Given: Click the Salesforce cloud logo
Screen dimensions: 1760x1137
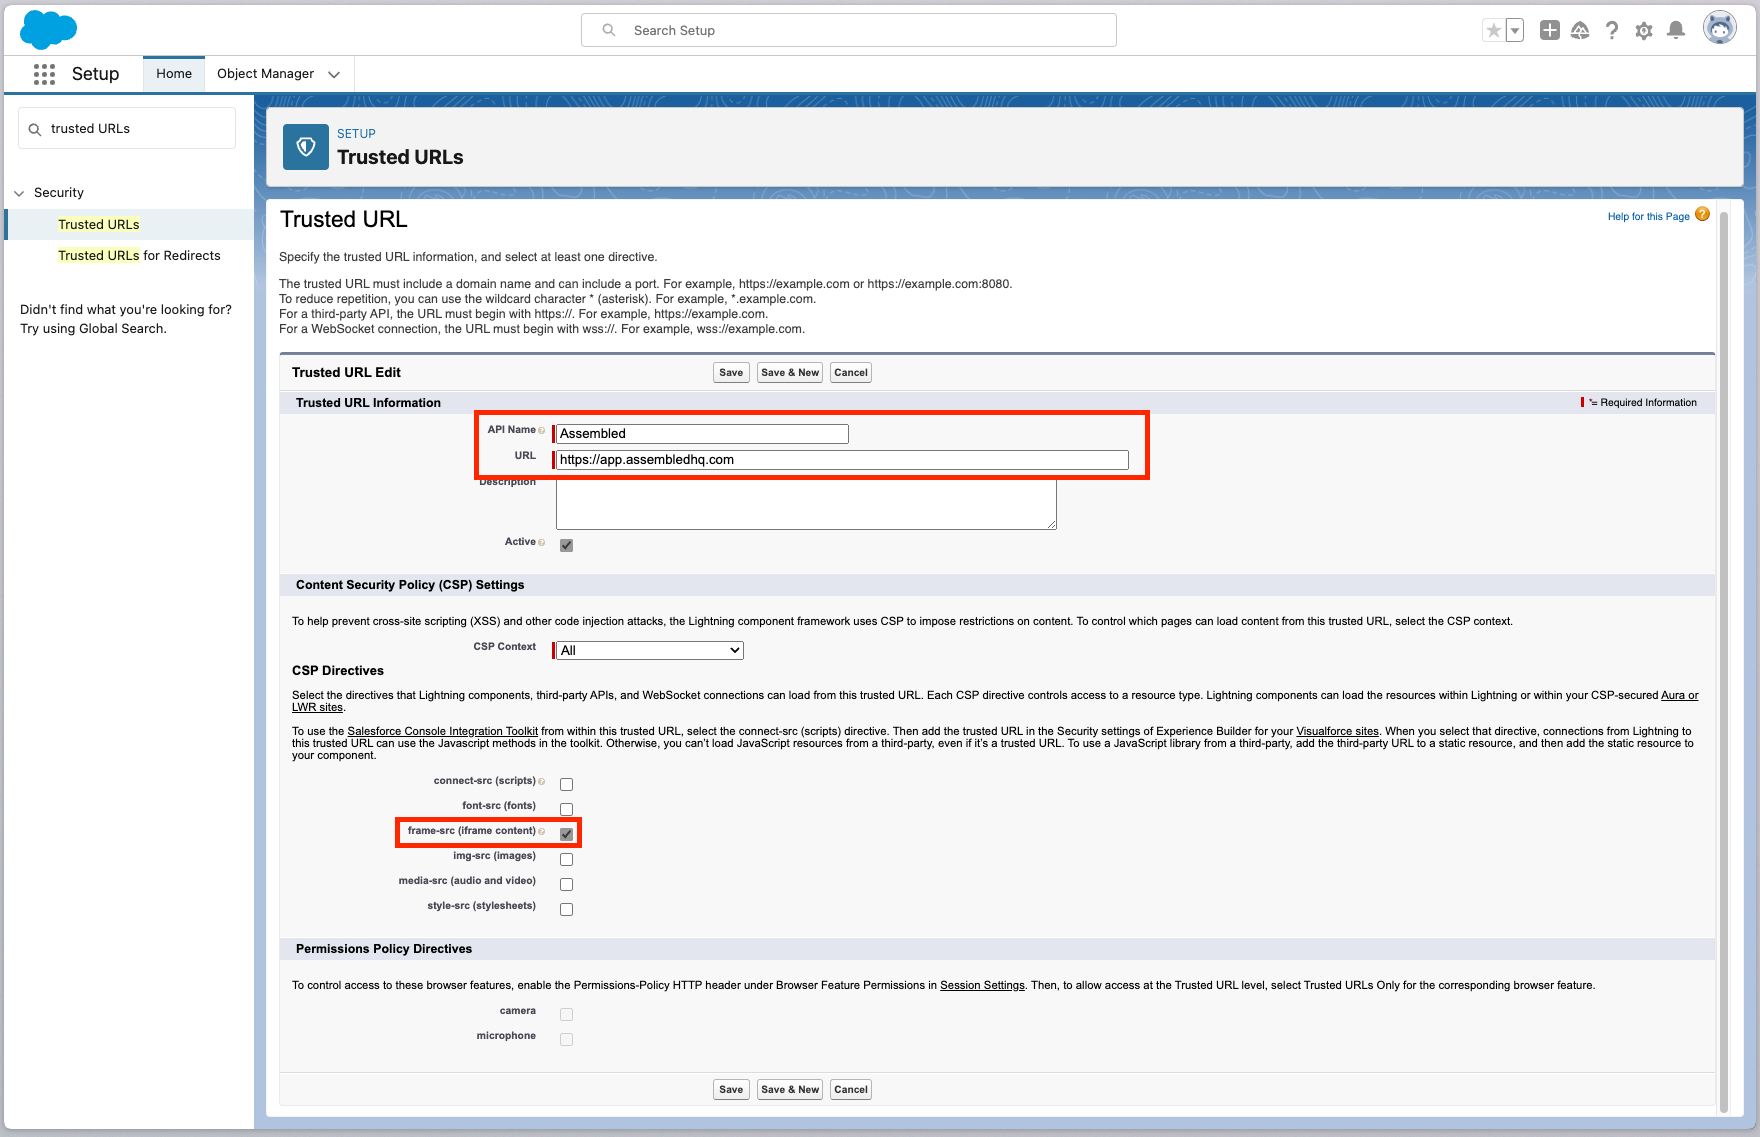Looking at the screenshot, I should (48, 30).
